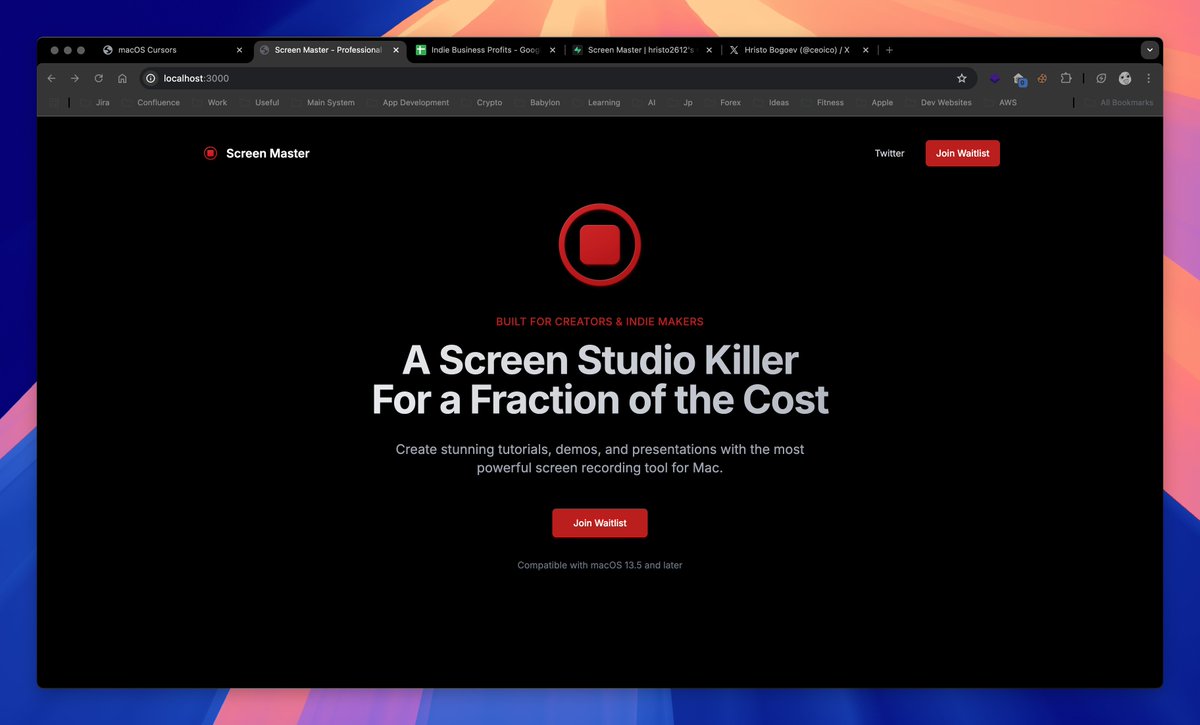The image size is (1200, 725).
Task: Open the Work bookmarks folder
Action: pyautogui.click(x=209, y=102)
